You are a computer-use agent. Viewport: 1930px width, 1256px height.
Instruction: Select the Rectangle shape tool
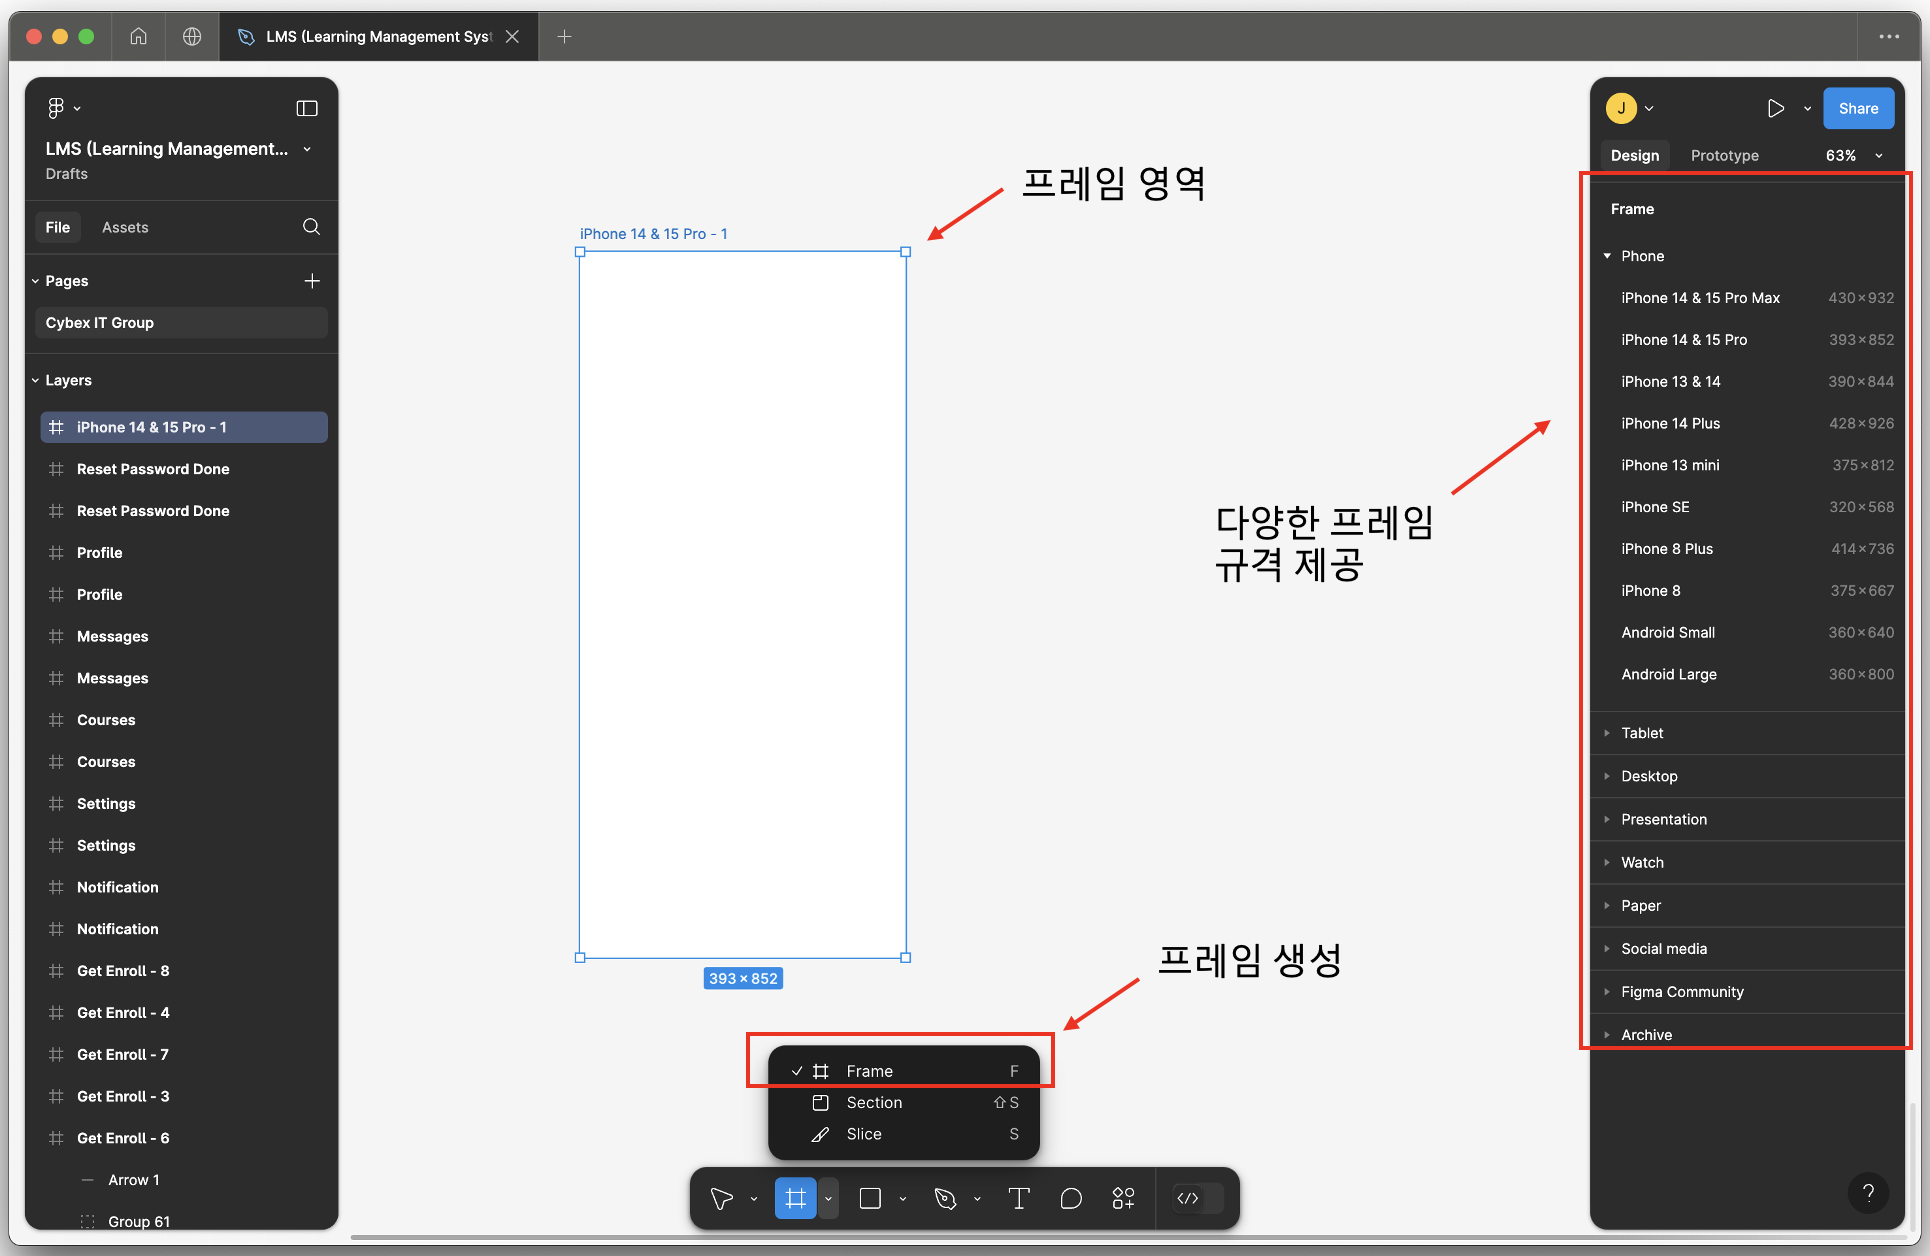pos(869,1198)
